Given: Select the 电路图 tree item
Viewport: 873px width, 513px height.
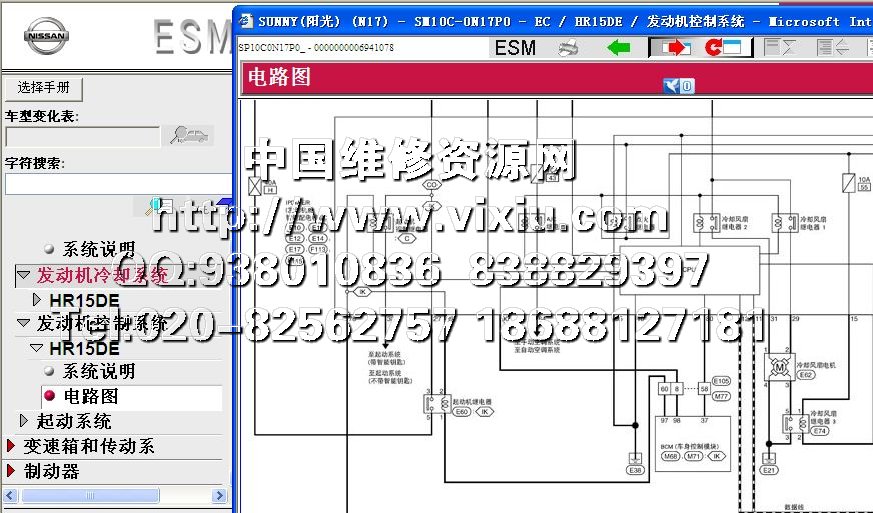Looking at the screenshot, I should click(90, 396).
